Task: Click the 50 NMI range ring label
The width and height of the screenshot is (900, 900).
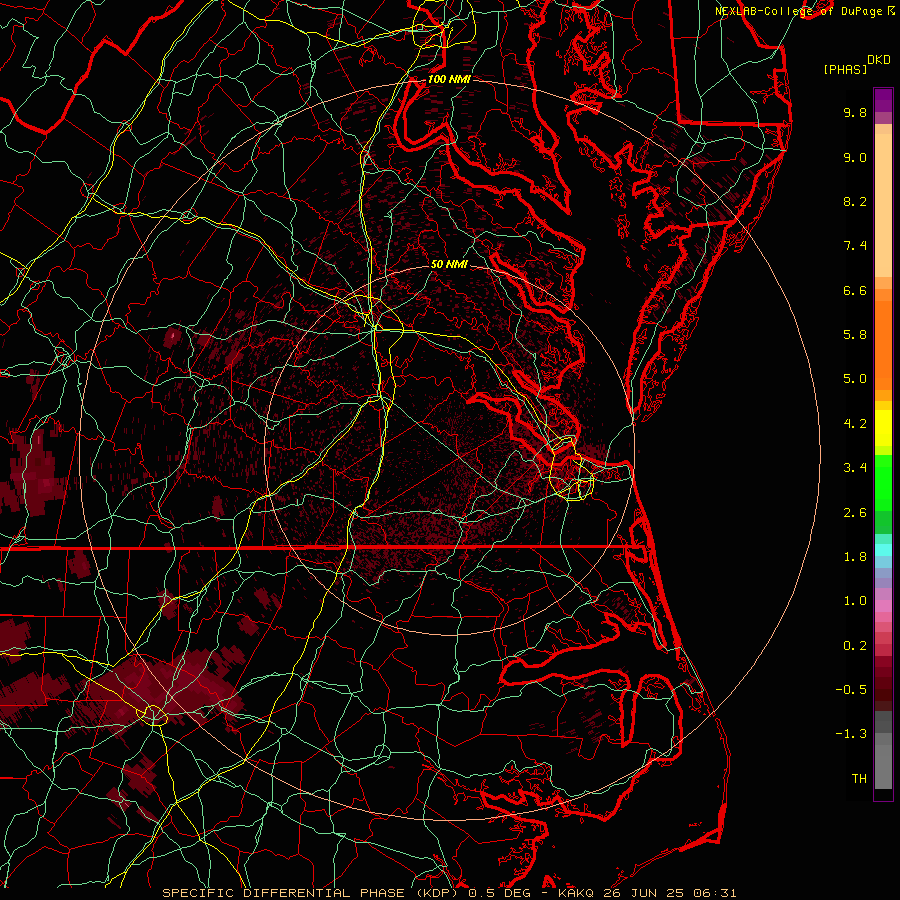Action: click(449, 264)
